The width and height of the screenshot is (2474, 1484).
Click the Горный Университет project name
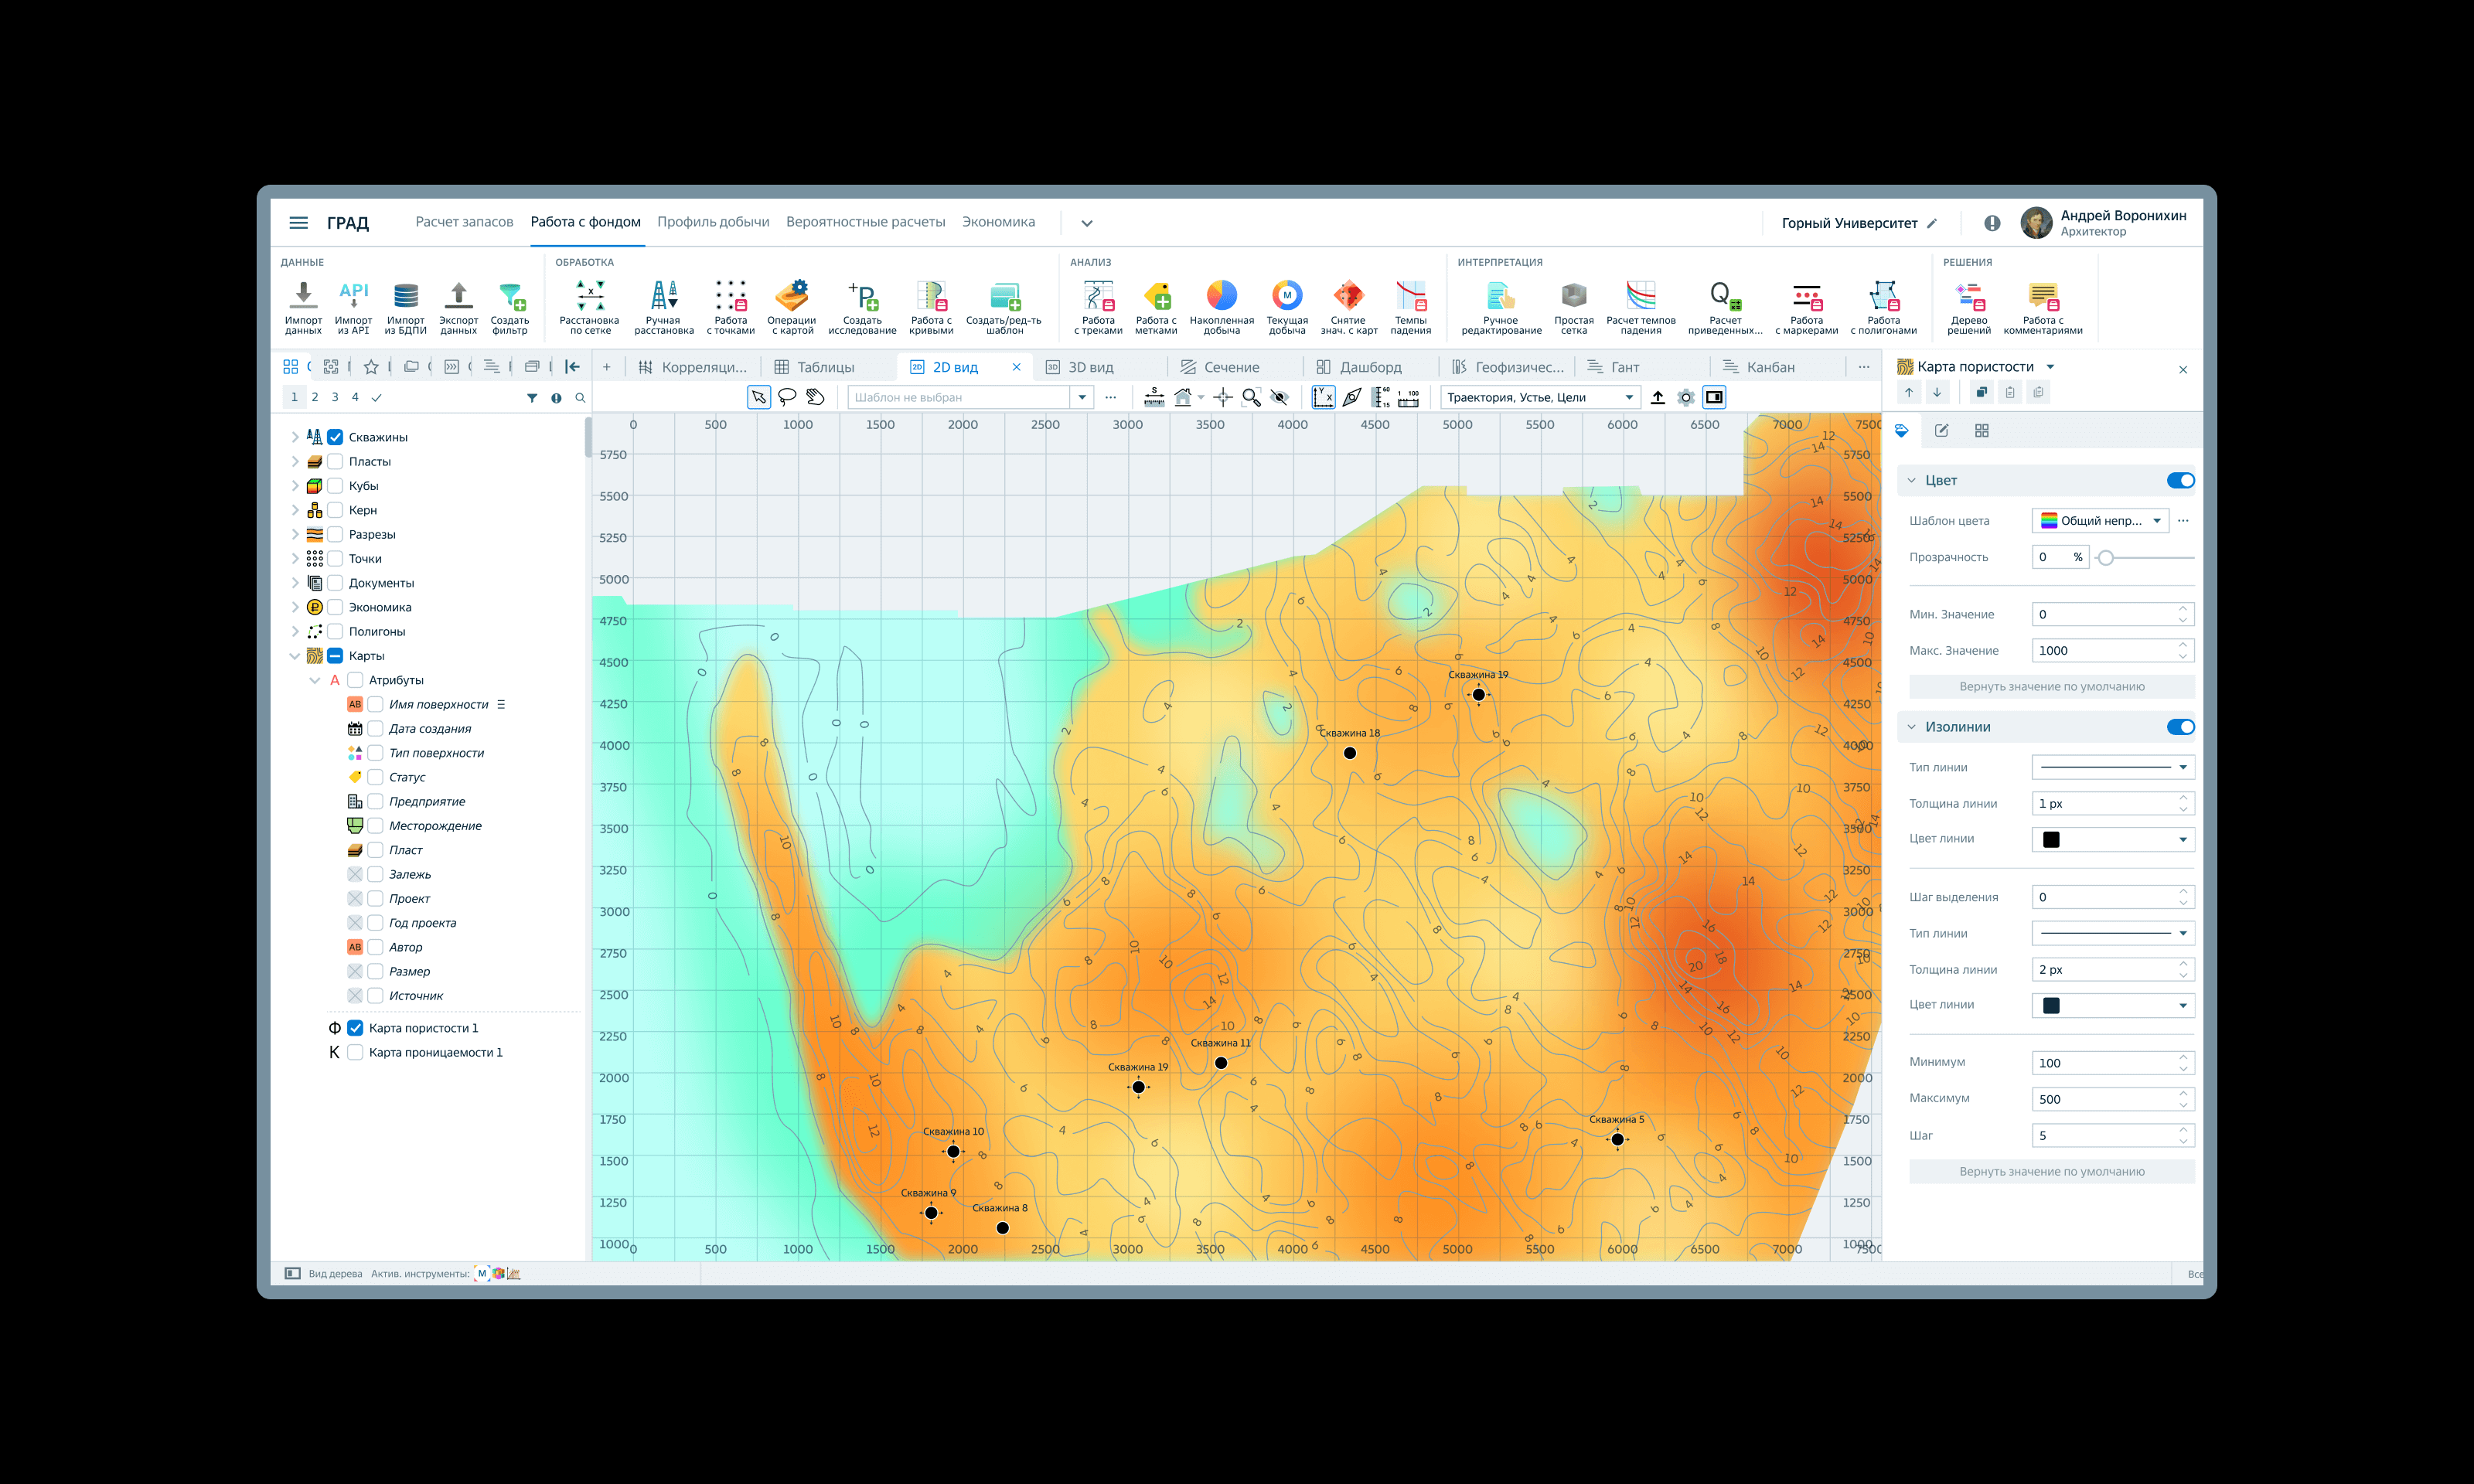pyautogui.click(x=1849, y=223)
